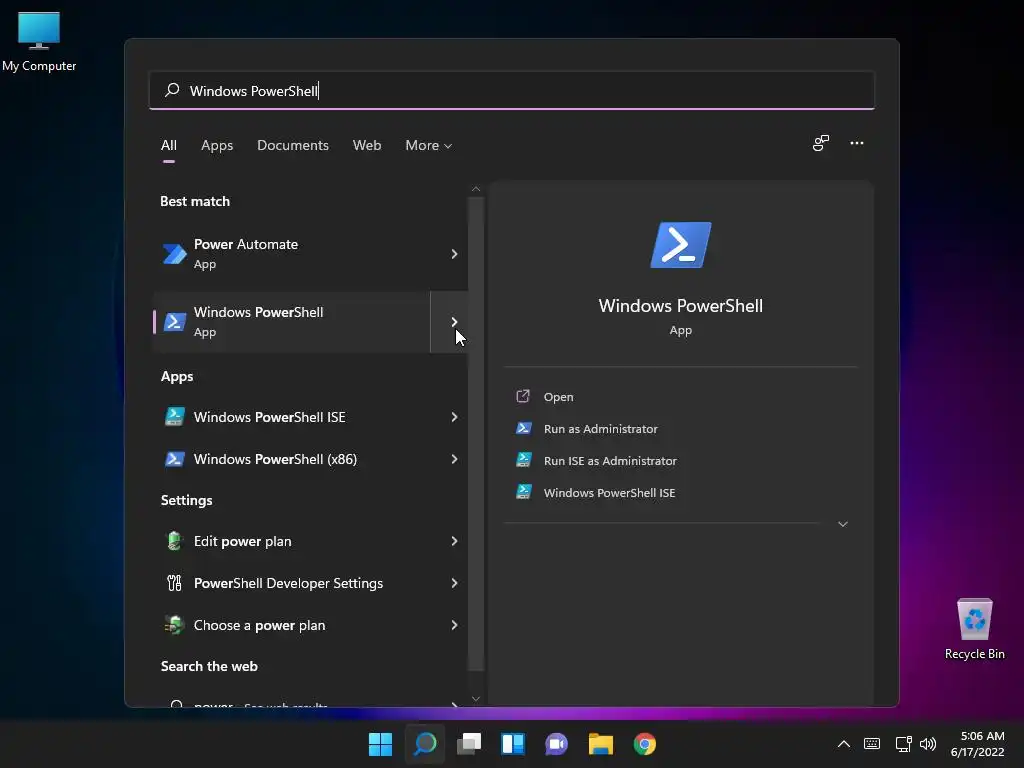This screenshot has height=768, width=1024.
Task: Click the taskbar Search icon
Action: 425,744
